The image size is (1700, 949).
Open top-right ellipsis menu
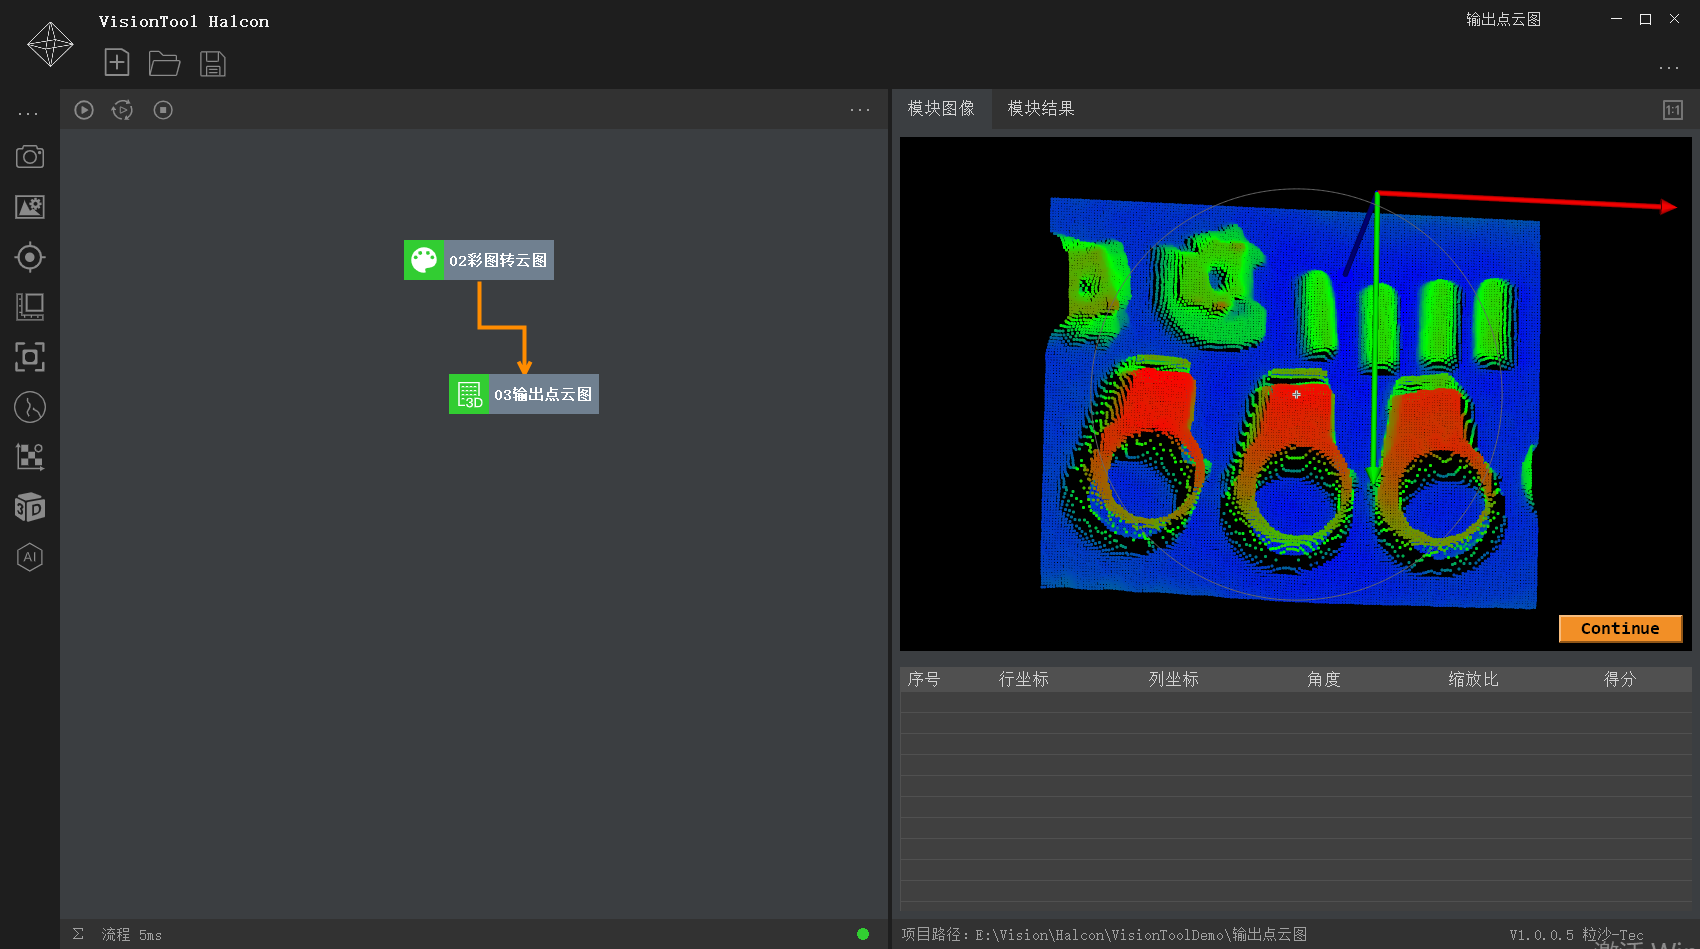1669,68
